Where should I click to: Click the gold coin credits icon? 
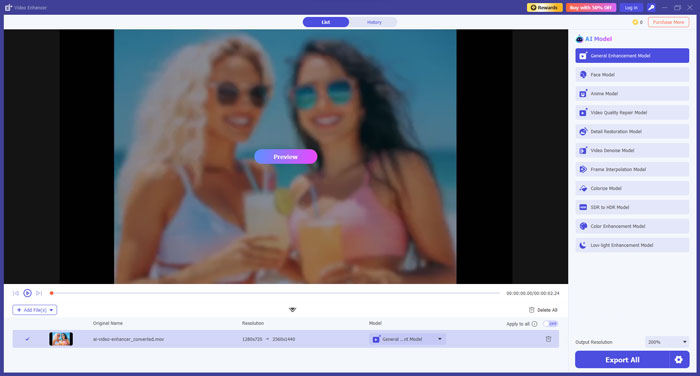pos(635,22)
